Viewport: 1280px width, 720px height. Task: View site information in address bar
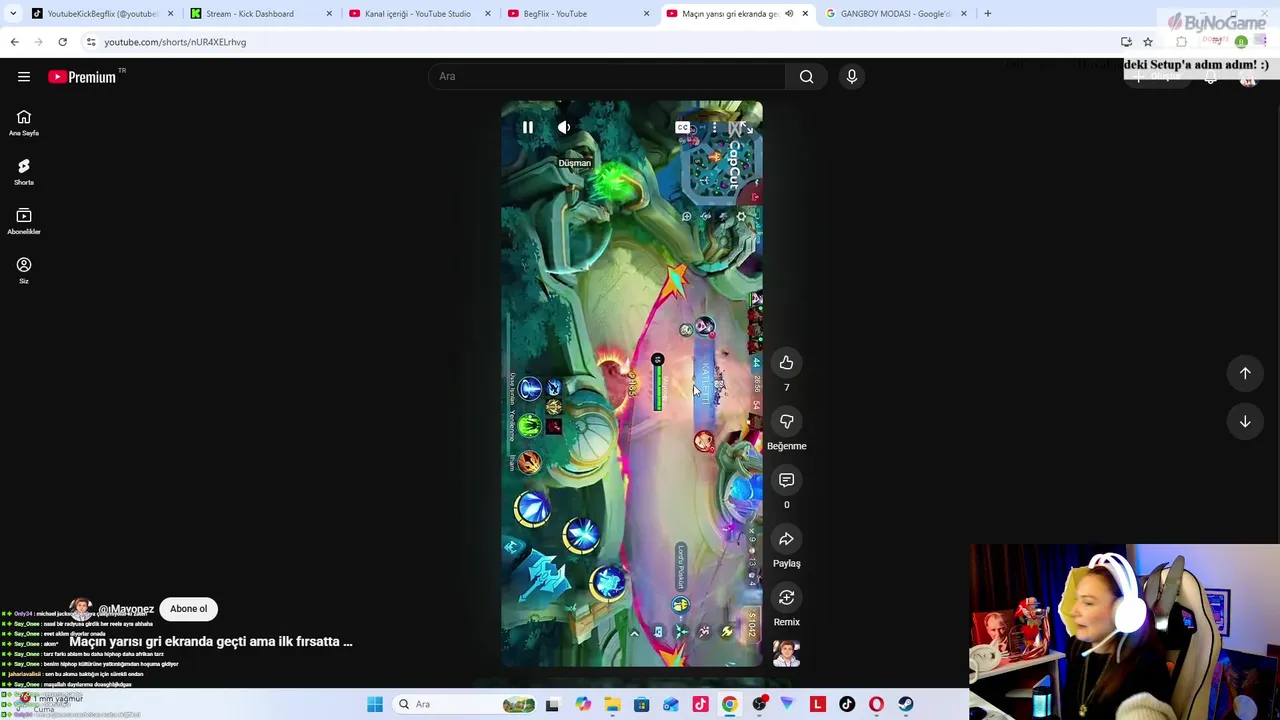[x=91, y=42]
